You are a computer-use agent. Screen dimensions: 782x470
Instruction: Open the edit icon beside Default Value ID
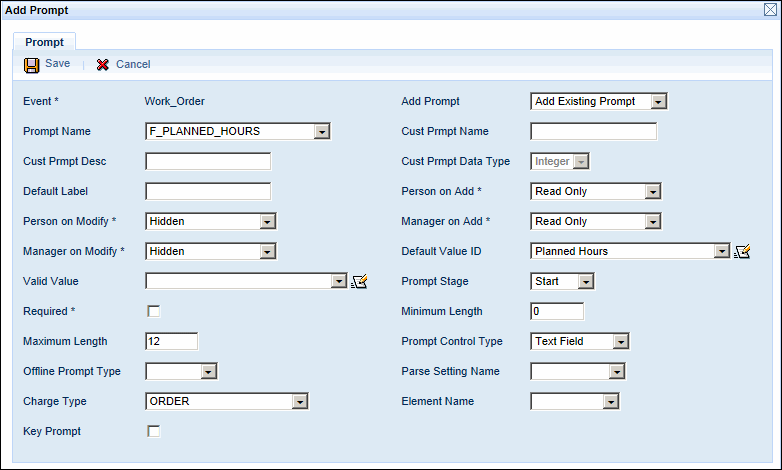pos(742,252)
